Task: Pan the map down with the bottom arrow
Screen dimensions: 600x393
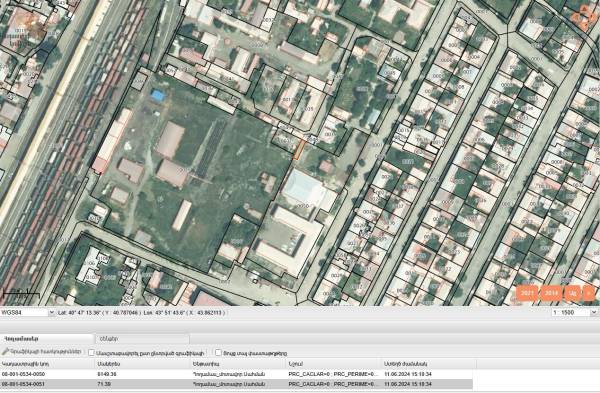Action: pyautogui.click(x=584, y=25)
